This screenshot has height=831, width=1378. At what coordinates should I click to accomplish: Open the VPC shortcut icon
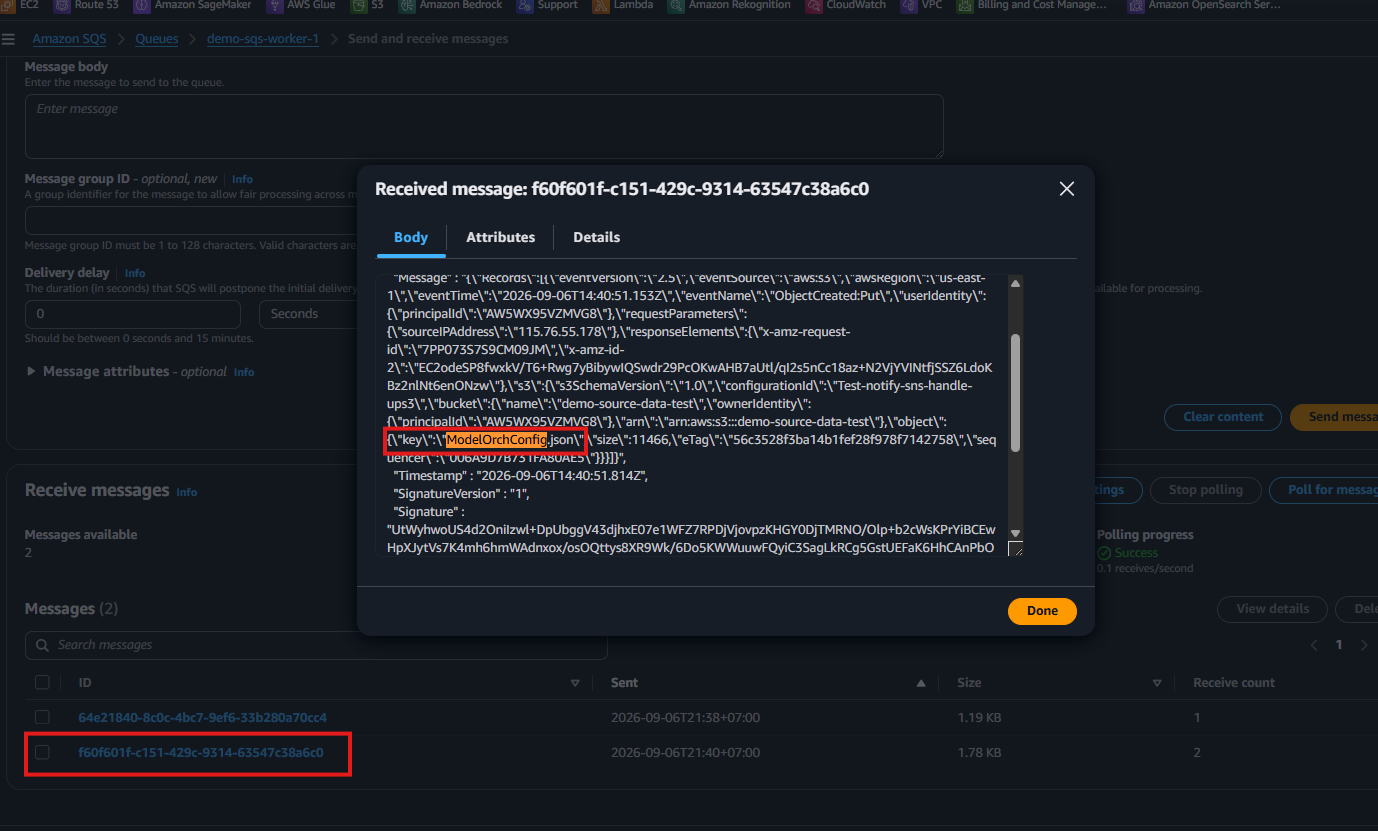point(908,5)
